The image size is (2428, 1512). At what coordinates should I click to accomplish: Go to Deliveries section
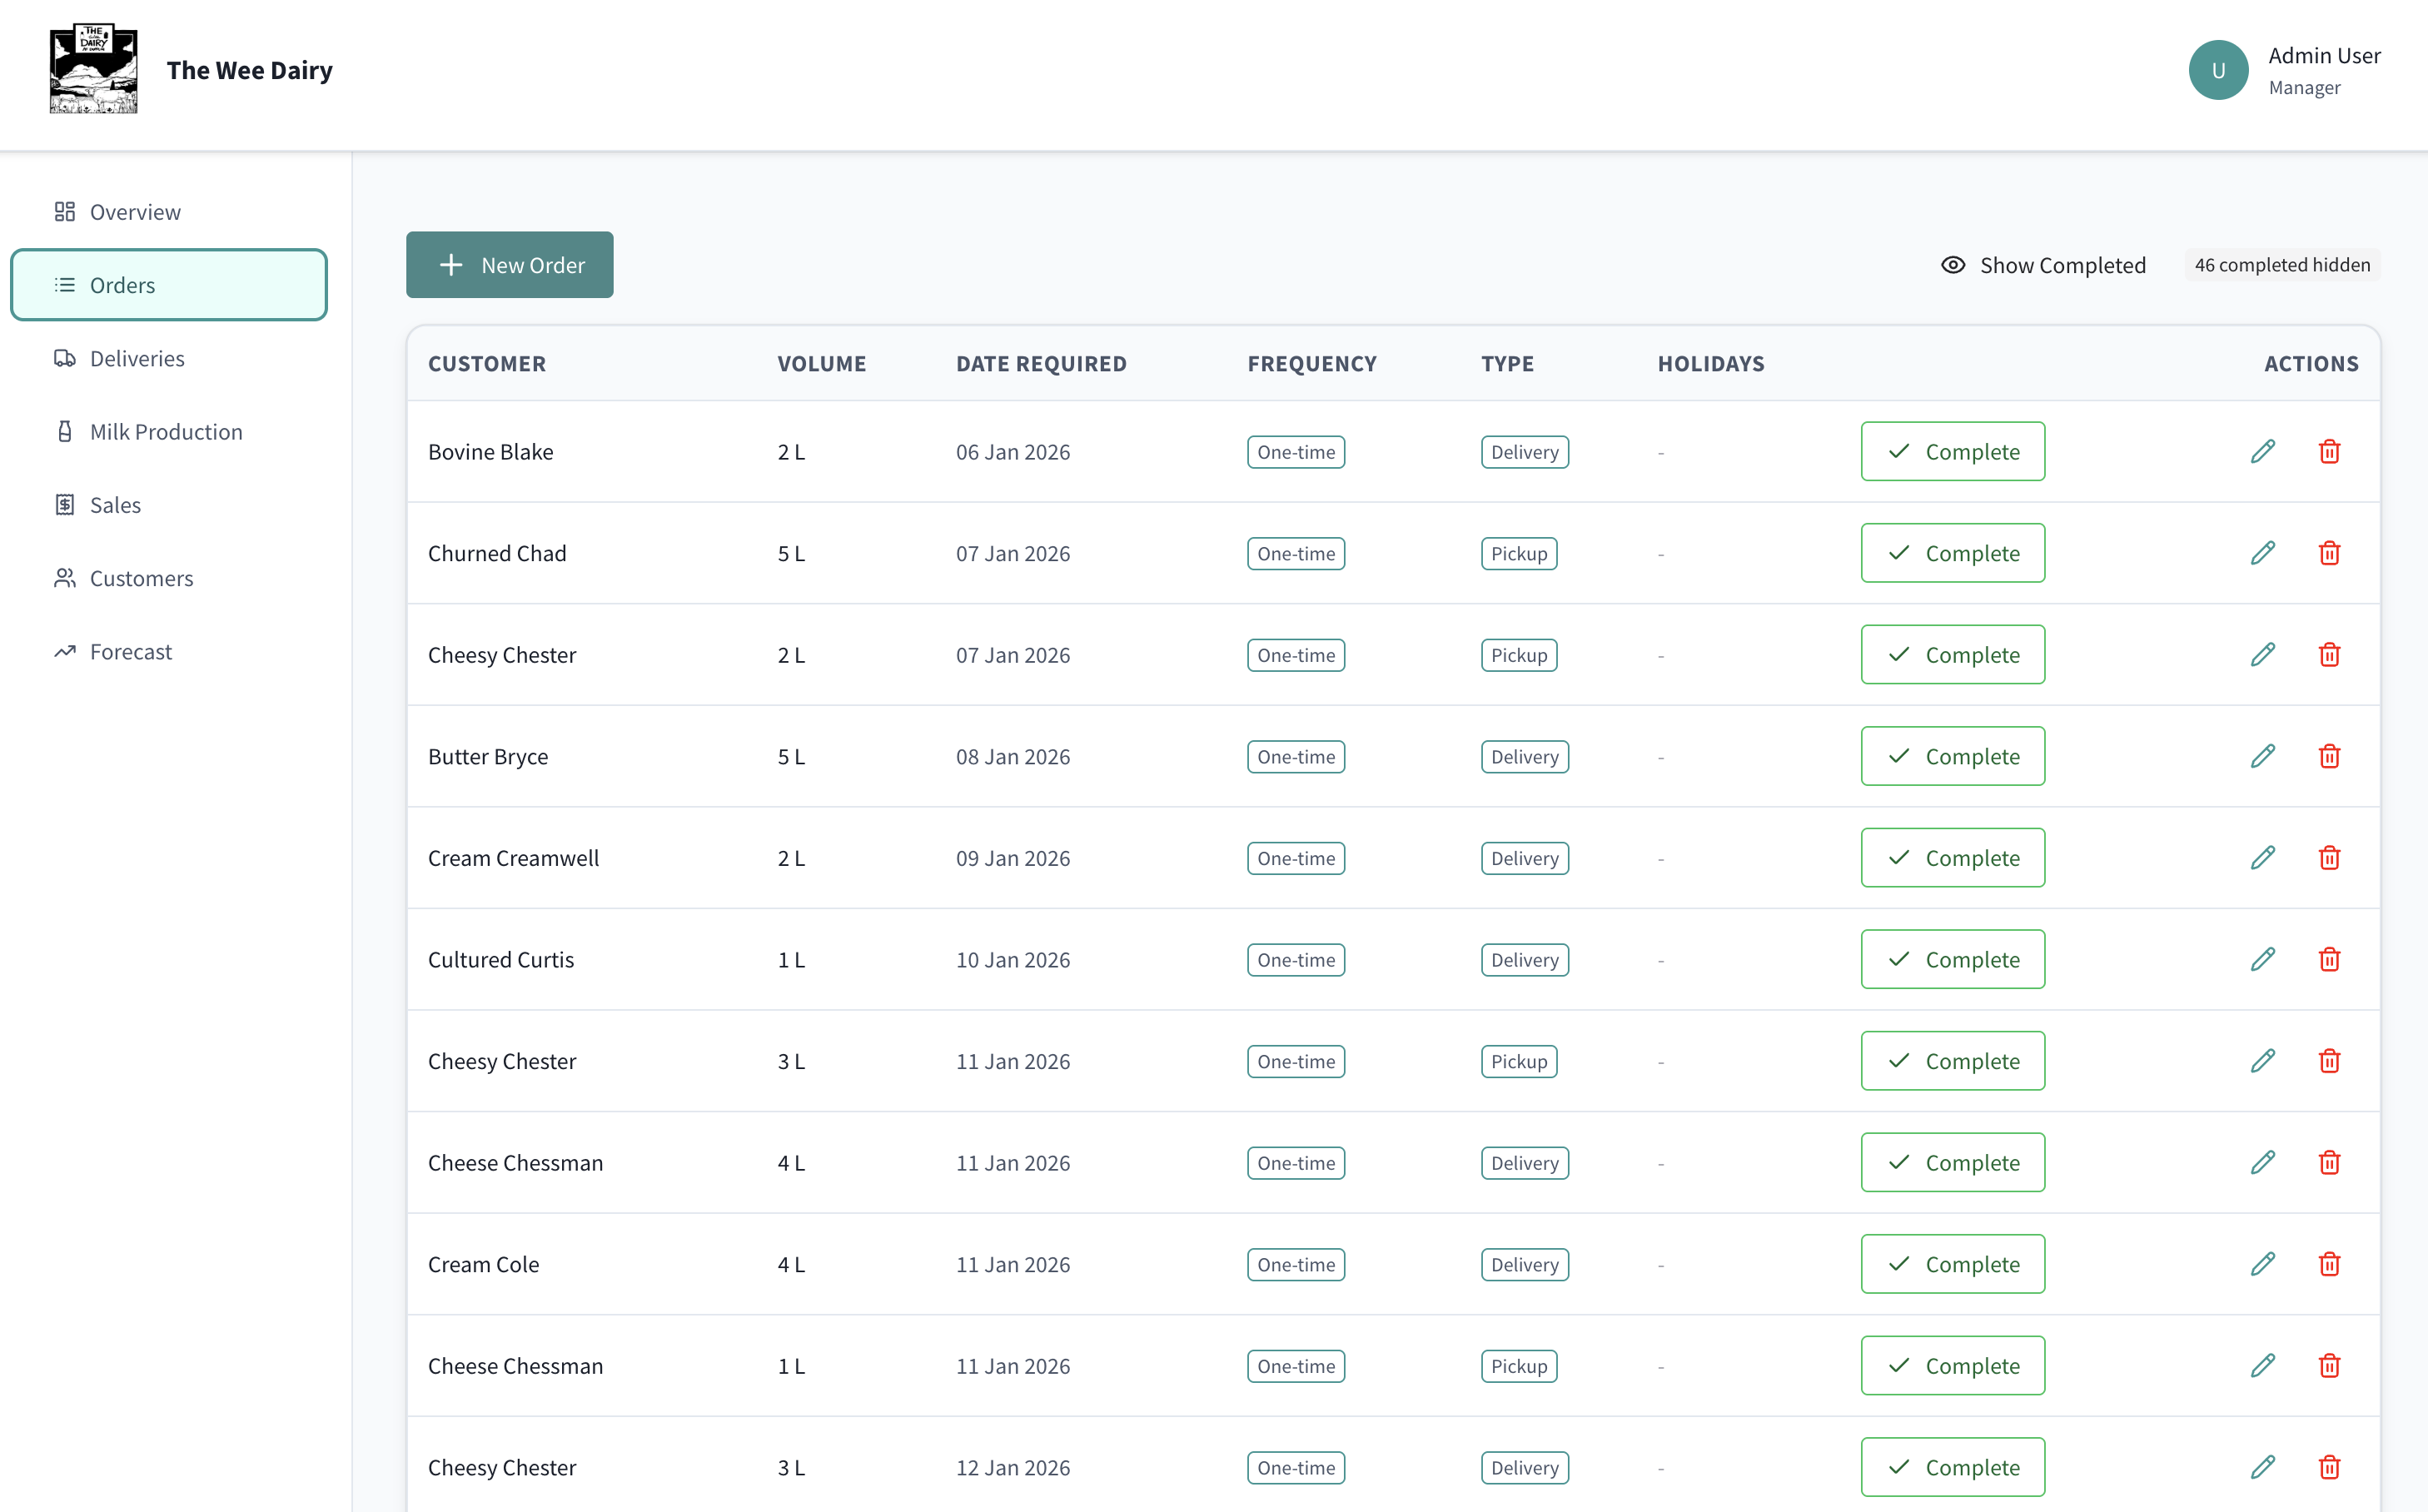click(x=137, y=358)
